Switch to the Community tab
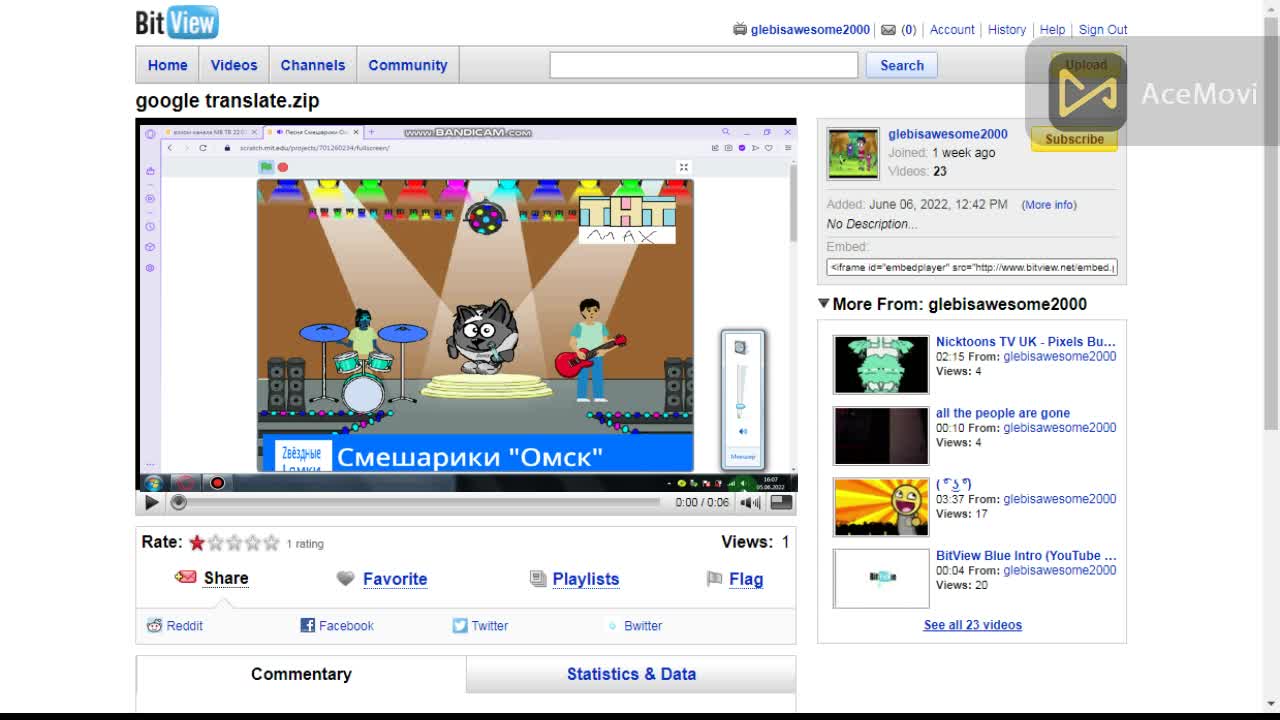Screen dimensions: 1280x720 (x=408, y=65)
